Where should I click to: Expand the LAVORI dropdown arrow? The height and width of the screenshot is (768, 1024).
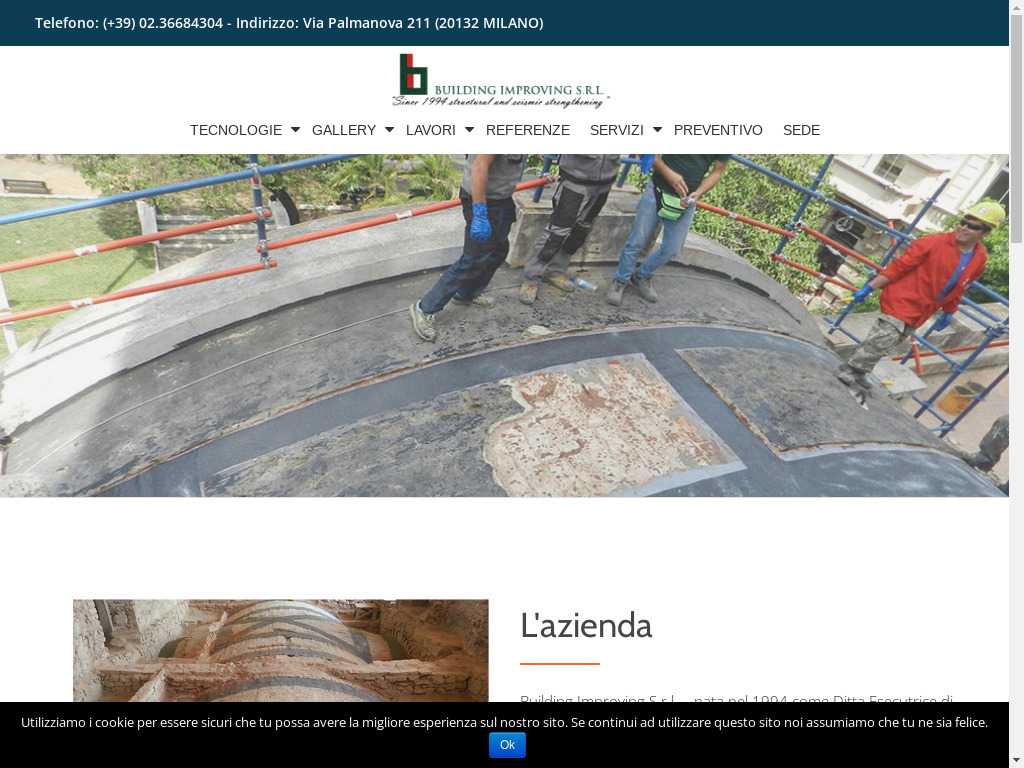pos(469,130)
